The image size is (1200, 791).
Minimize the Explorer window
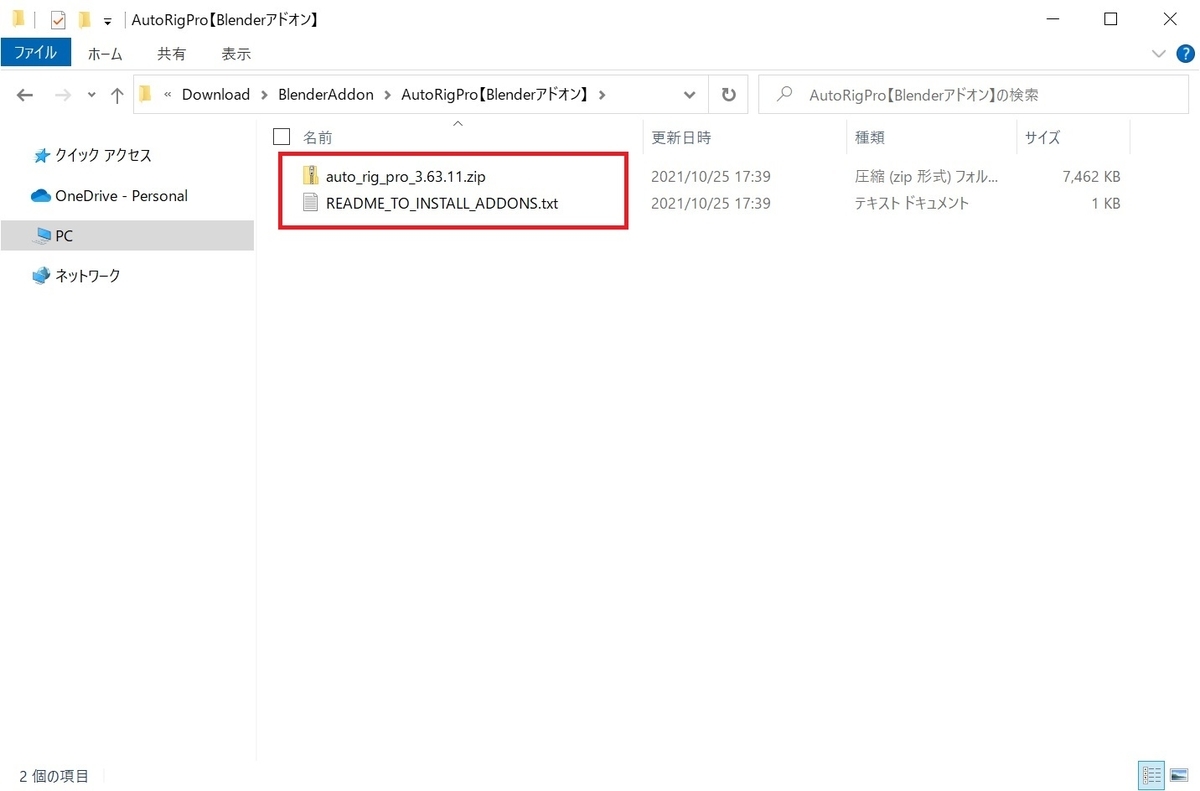click(x=1053, y=19)
